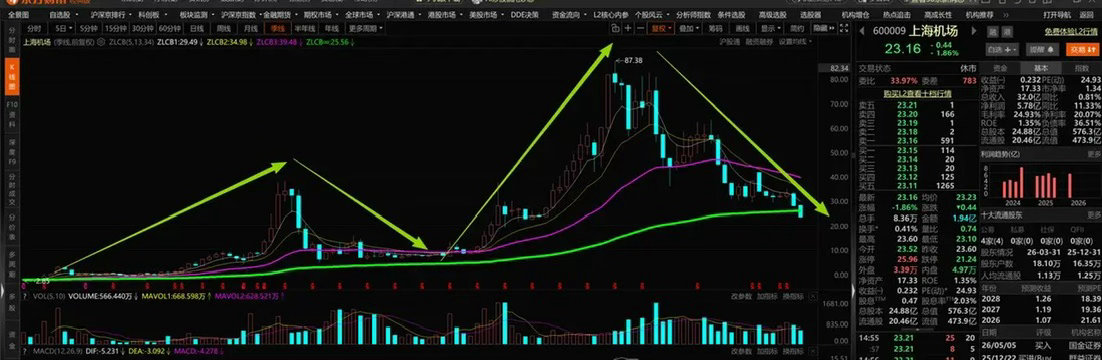This screenshot has height=360, width=1102.
Task: Open 自选+ dropdown button
Action: tap(1002, 49)
